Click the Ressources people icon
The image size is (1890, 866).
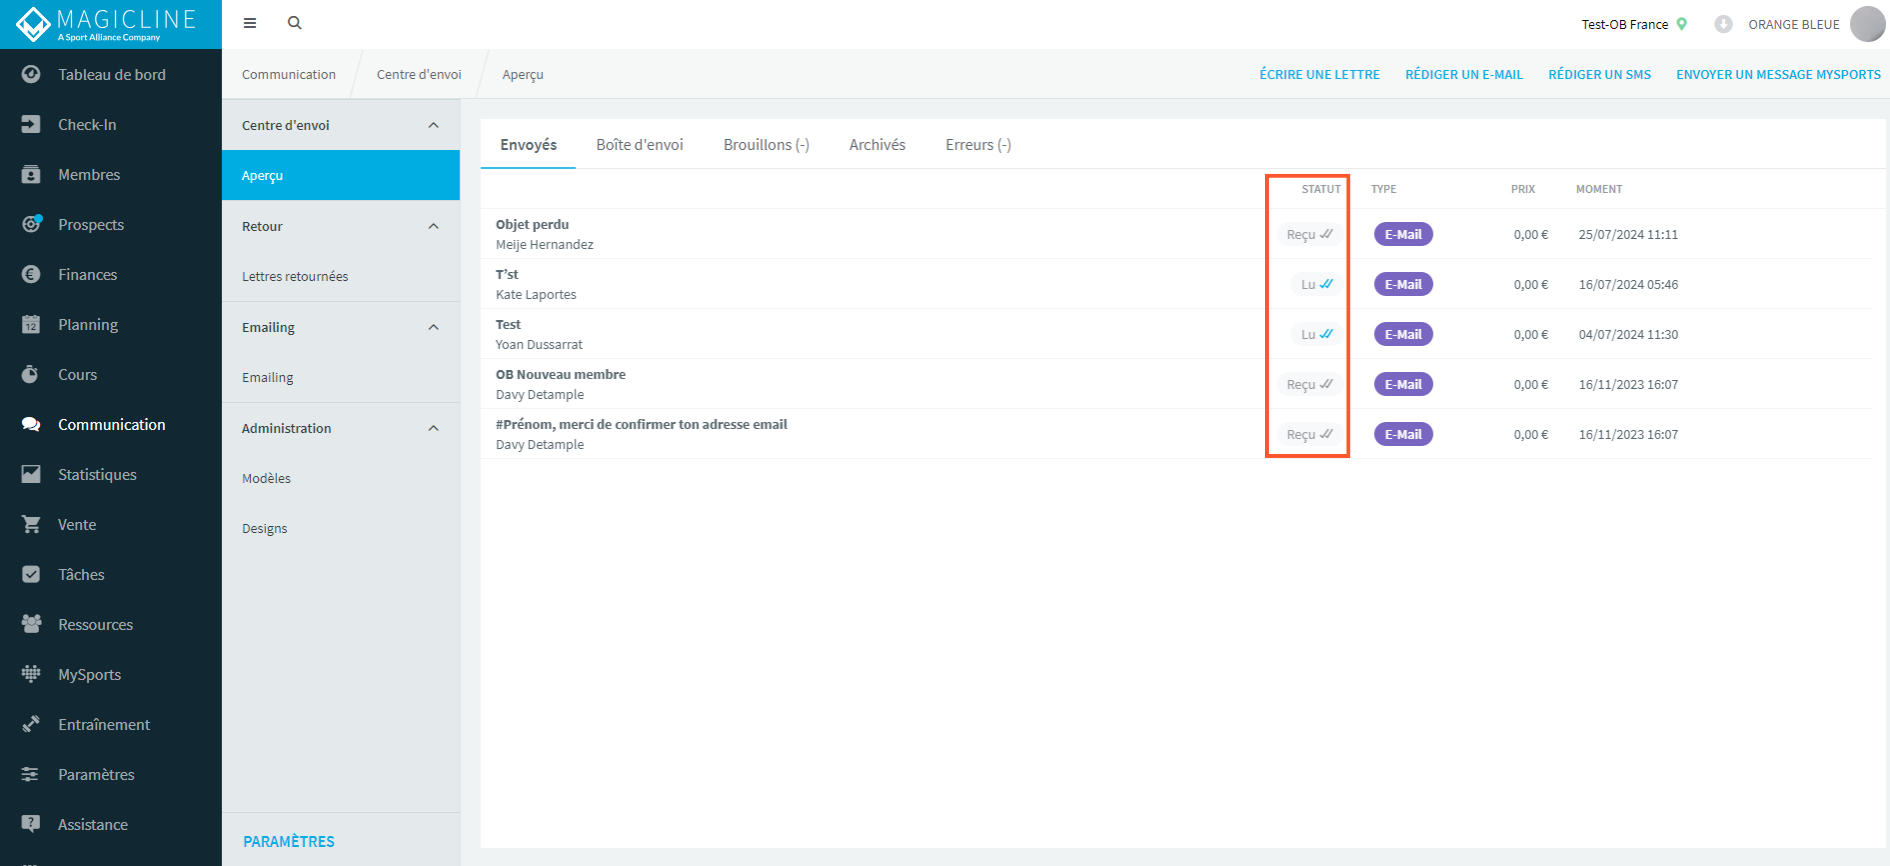point(31,624)
